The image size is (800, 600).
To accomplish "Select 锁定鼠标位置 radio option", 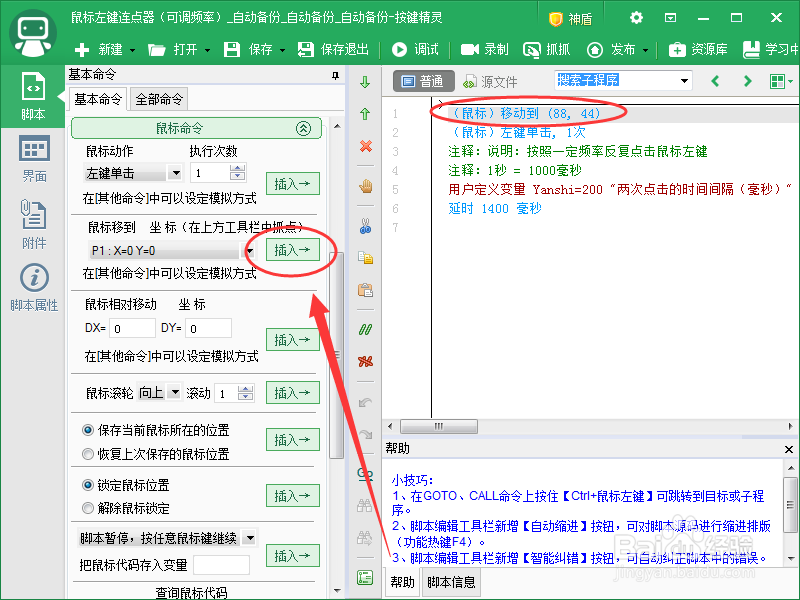I will 88,485.
